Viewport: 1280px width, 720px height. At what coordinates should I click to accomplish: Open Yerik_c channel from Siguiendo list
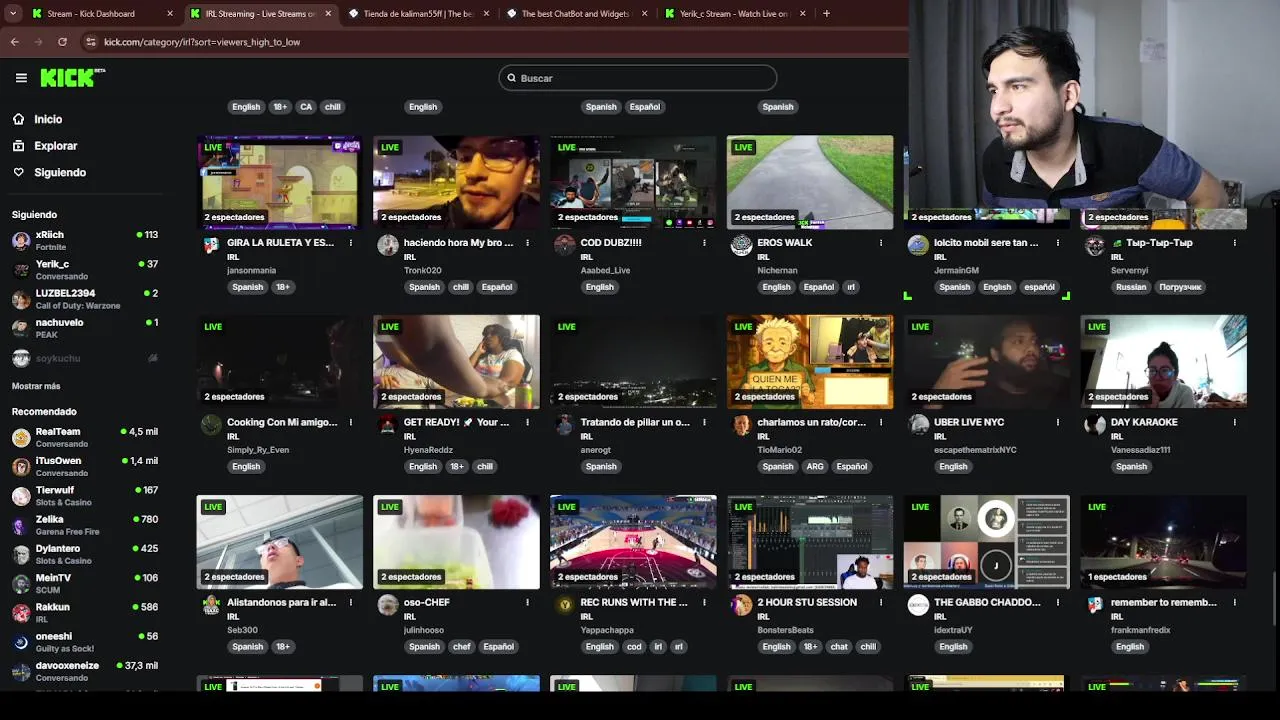tap(85, 270)
